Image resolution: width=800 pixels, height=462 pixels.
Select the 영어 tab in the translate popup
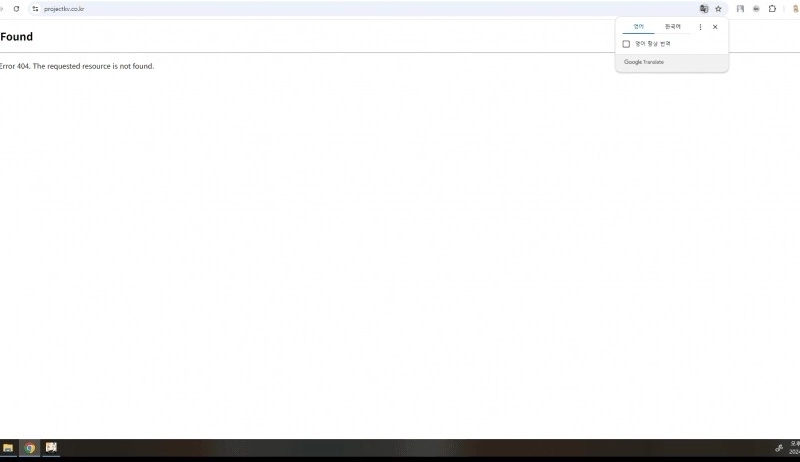click(638, 27)
